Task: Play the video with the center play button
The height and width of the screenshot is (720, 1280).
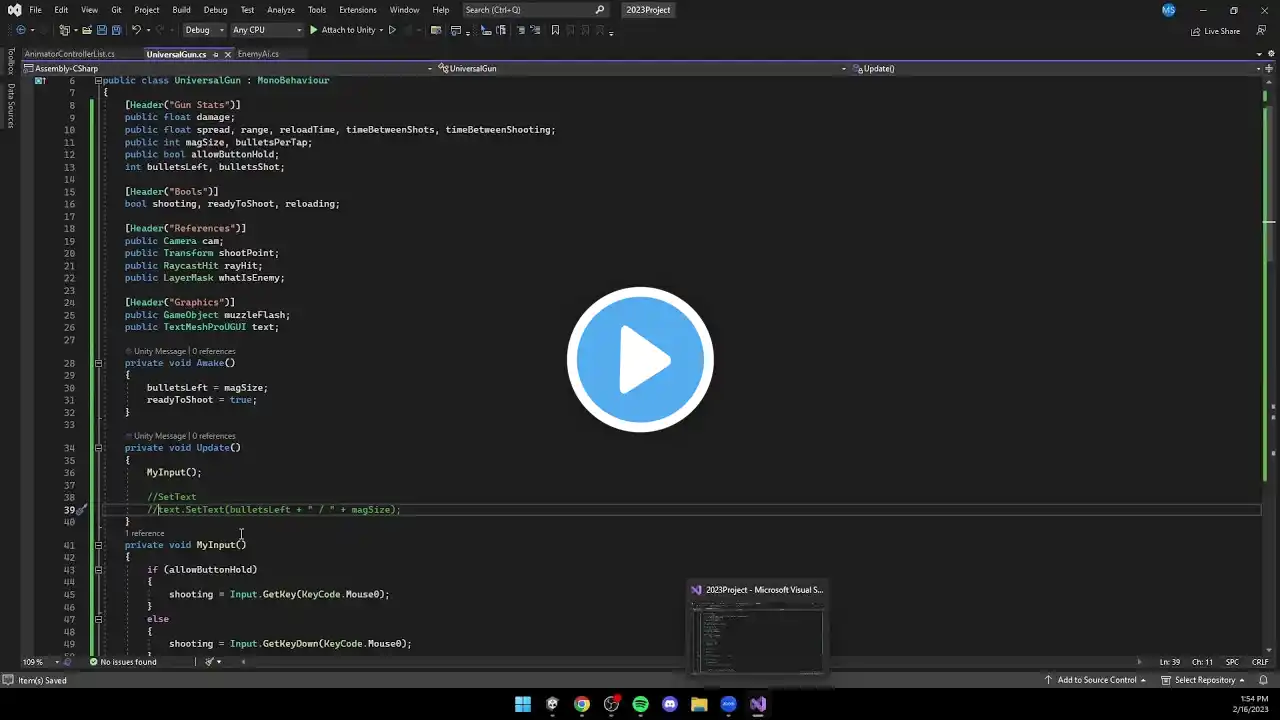Action: [x=640, y=359]
